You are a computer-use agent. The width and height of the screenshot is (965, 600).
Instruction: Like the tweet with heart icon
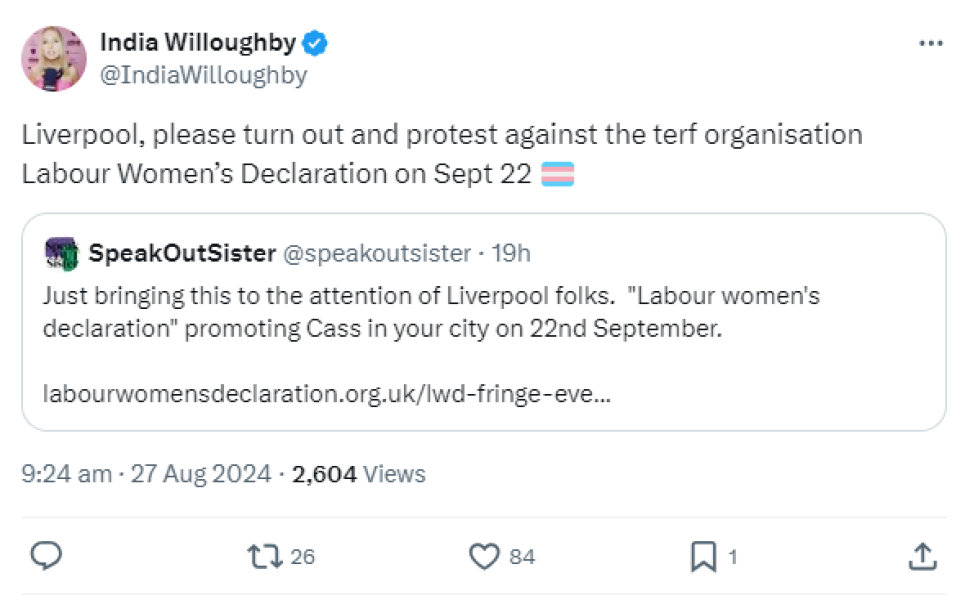(x=485, y=556)
